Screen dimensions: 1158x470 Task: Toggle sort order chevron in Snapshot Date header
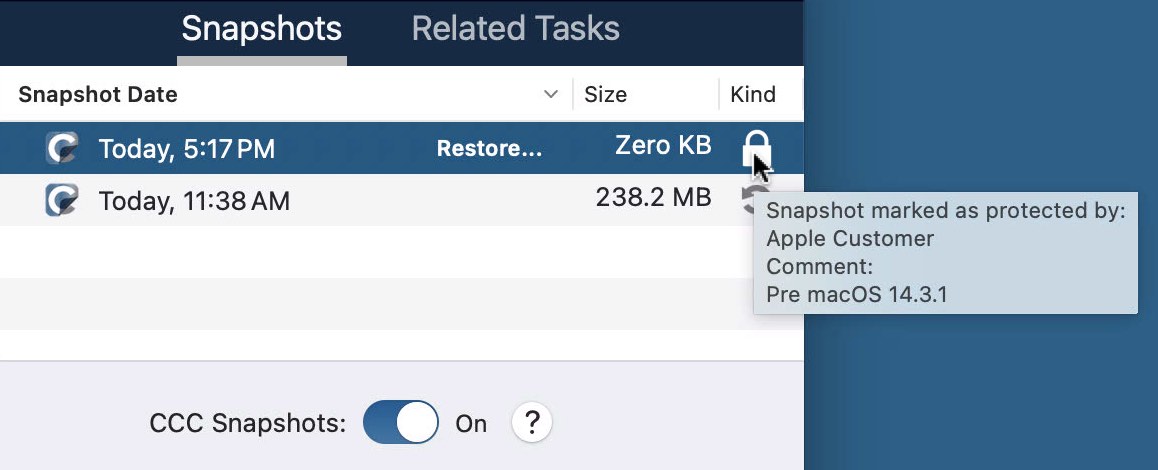click(x=550, y=95)
